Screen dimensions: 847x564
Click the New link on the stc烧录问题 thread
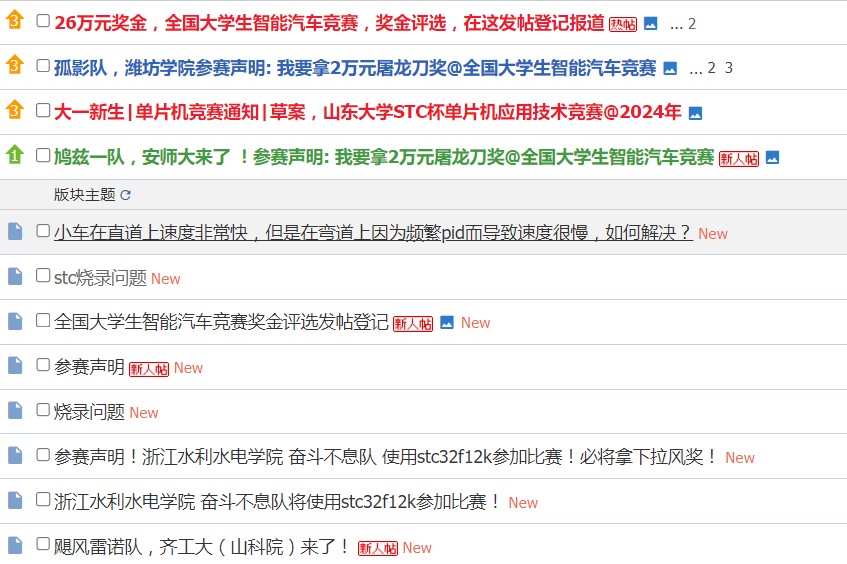coord(165,279)
